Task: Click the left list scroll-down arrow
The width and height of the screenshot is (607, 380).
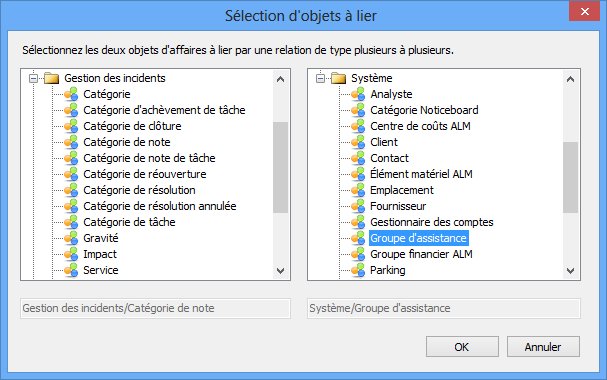Action: pos(281,270)
